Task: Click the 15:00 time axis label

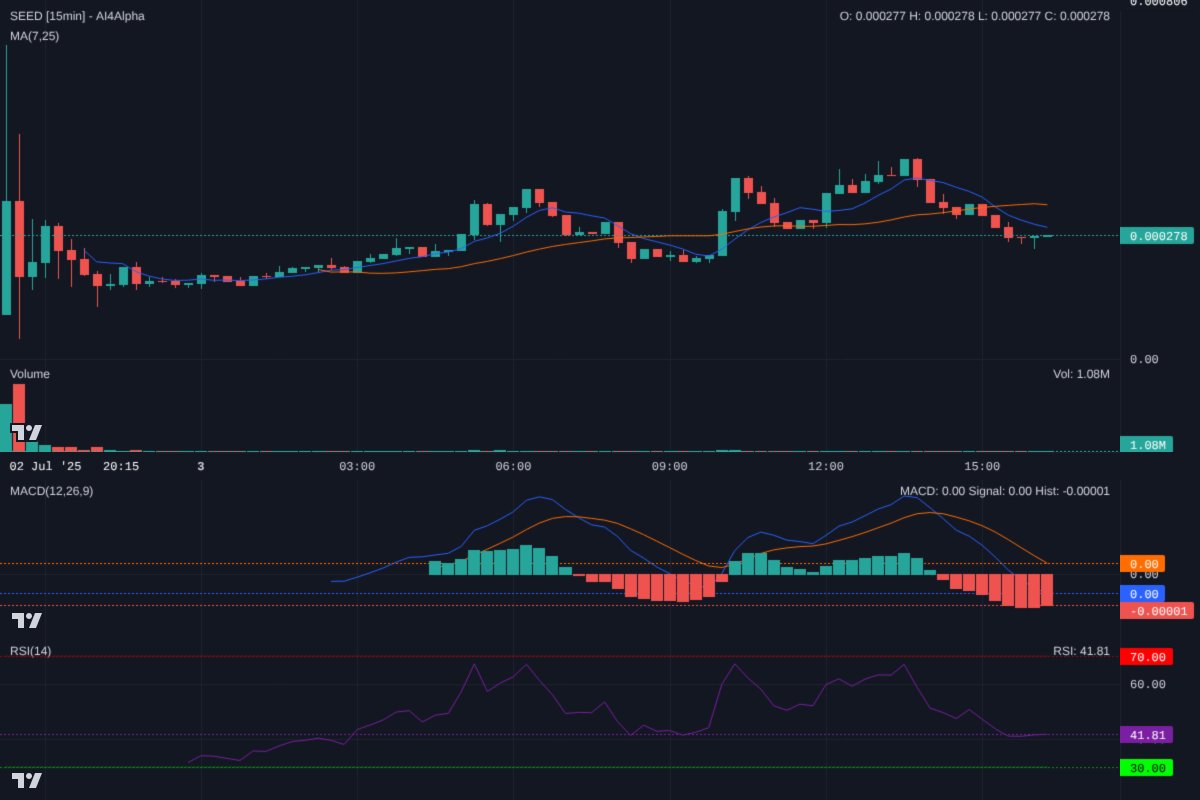Action: [982, 466]
